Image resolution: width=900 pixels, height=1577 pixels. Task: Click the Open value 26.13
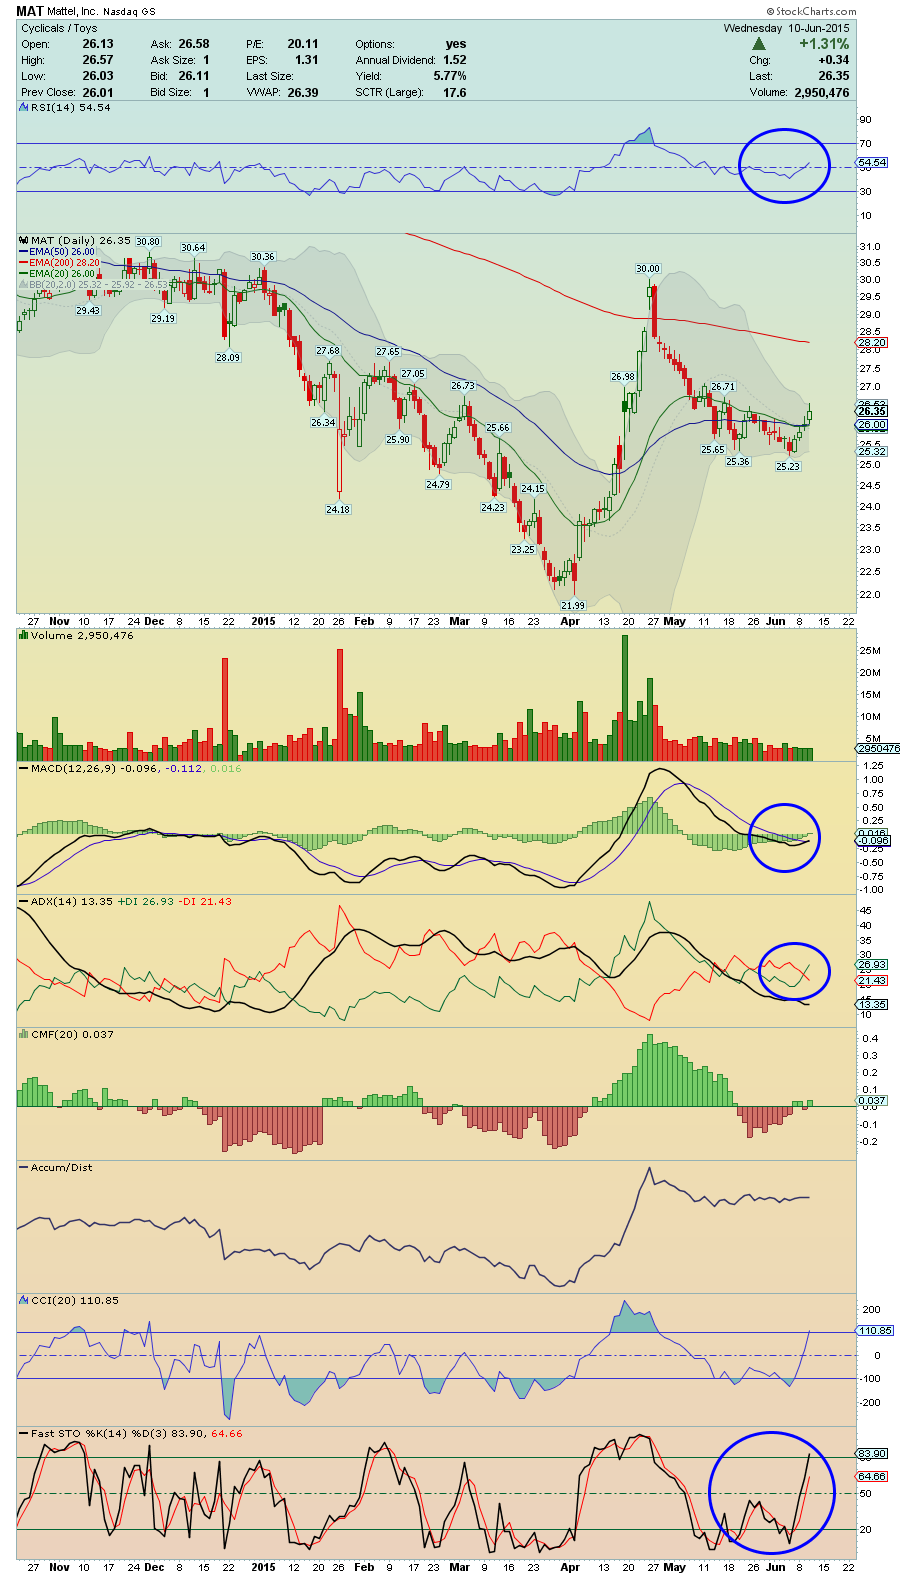coord(98,44)
